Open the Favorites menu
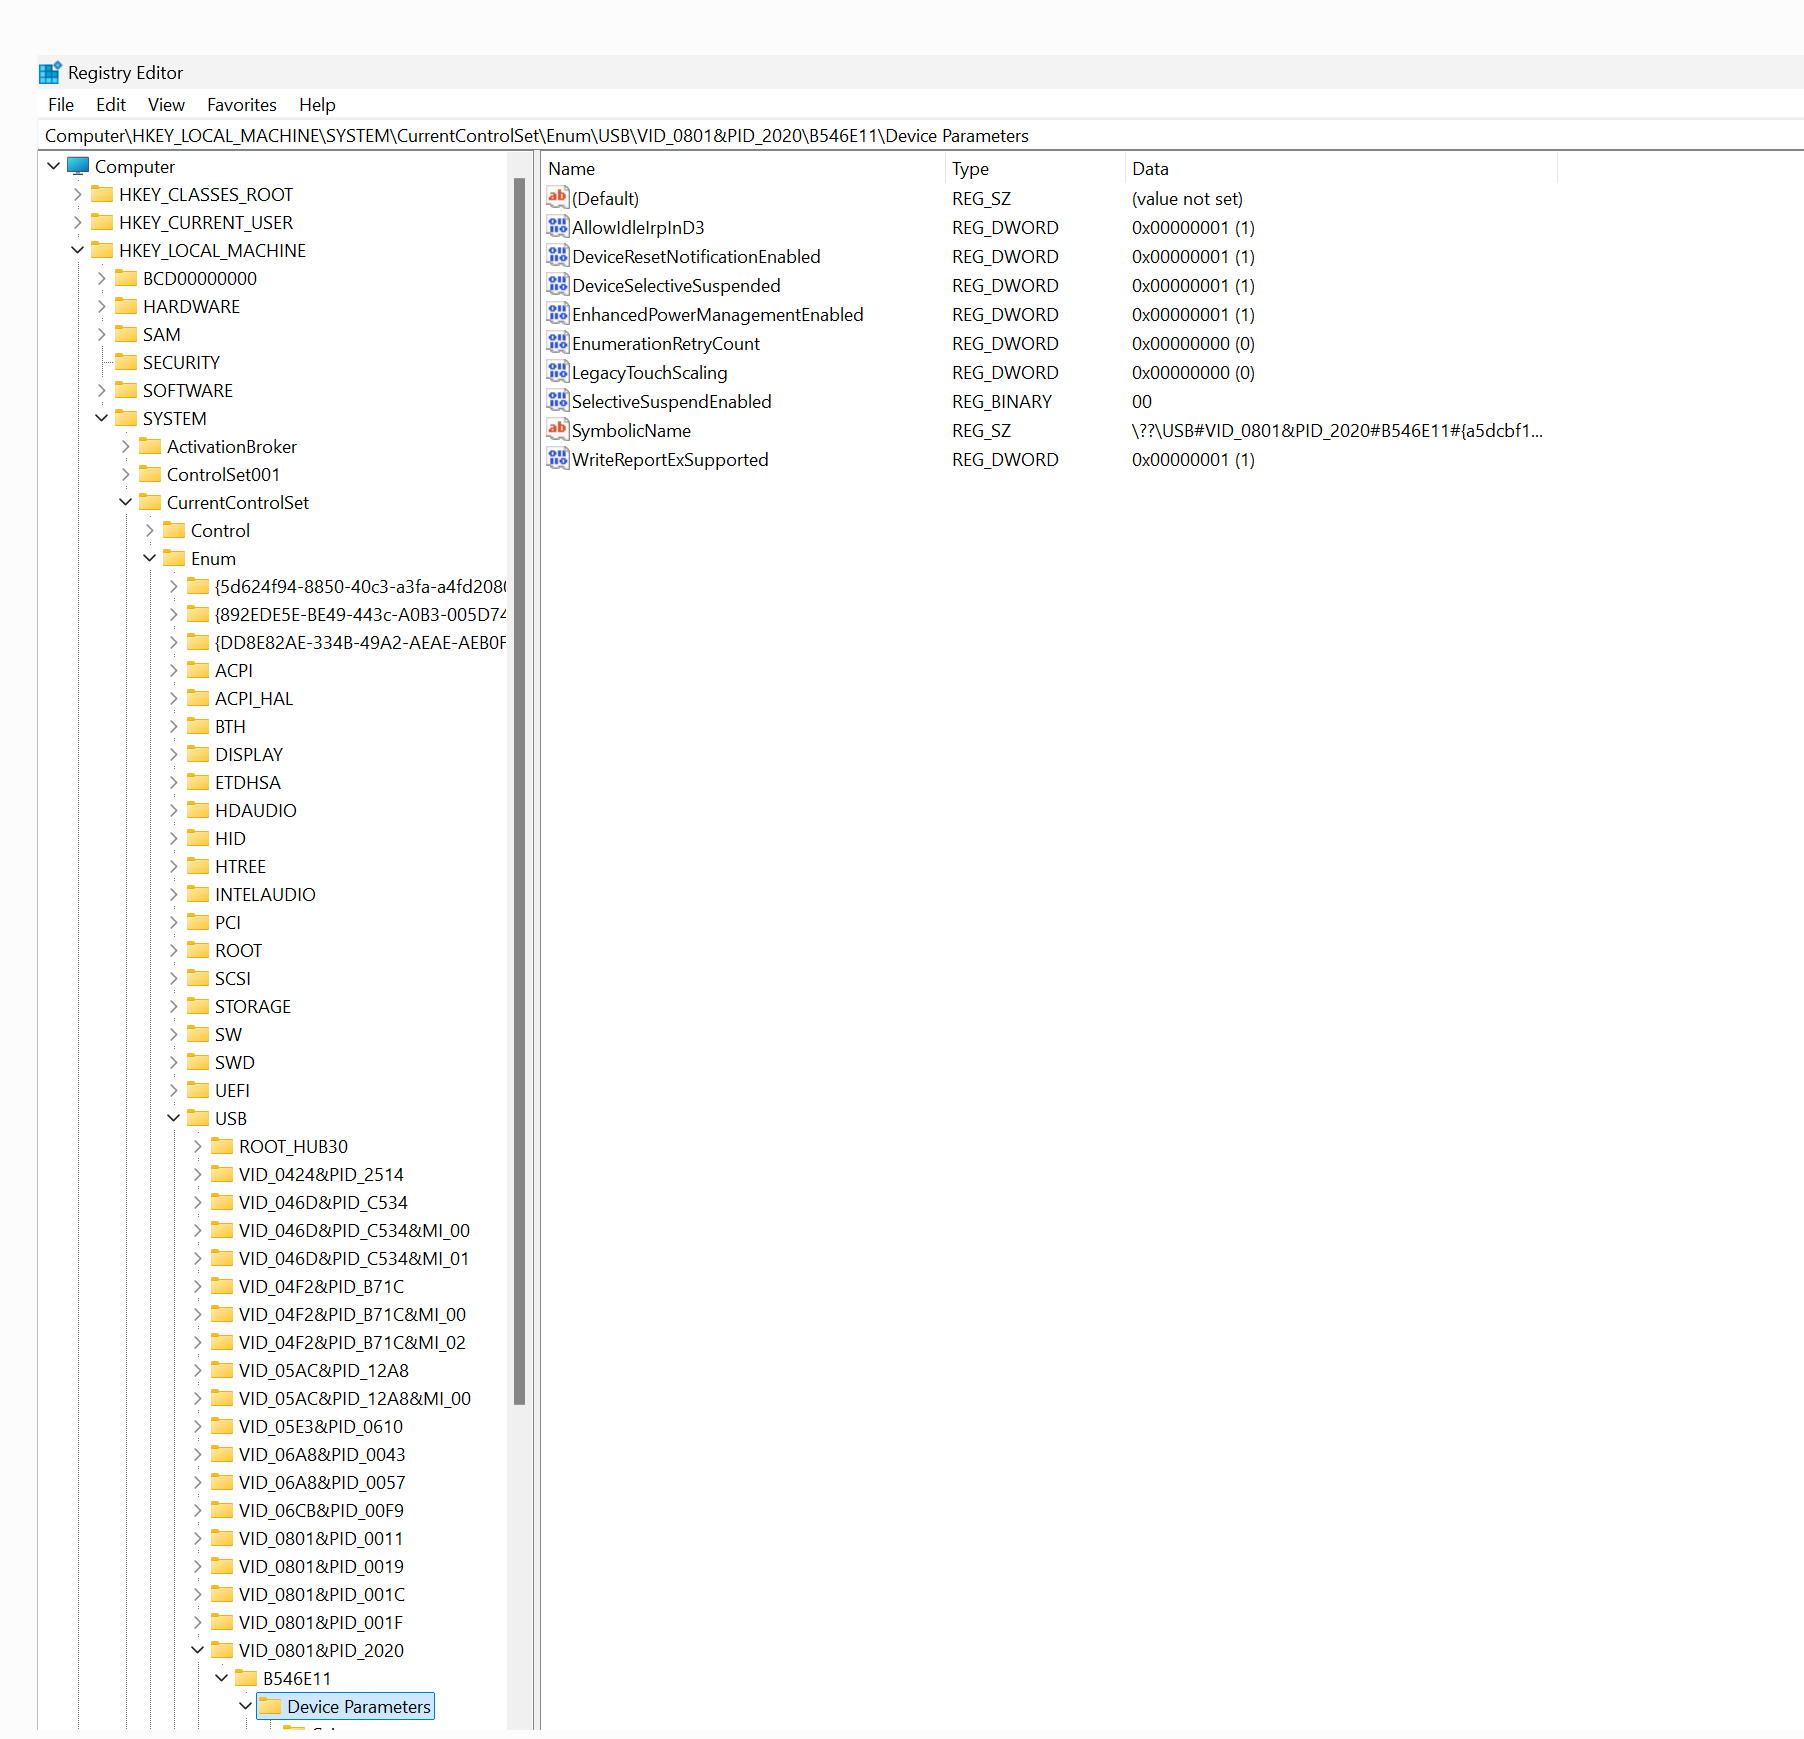The height and width of the screenshot is (1739, 1804). tap(241, 105)
